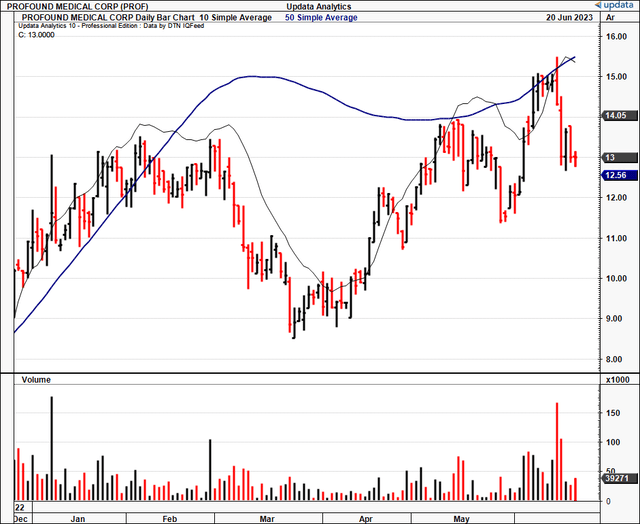Click the Dec month label
This screenshot has height=524, width=640.
[20, 519]
